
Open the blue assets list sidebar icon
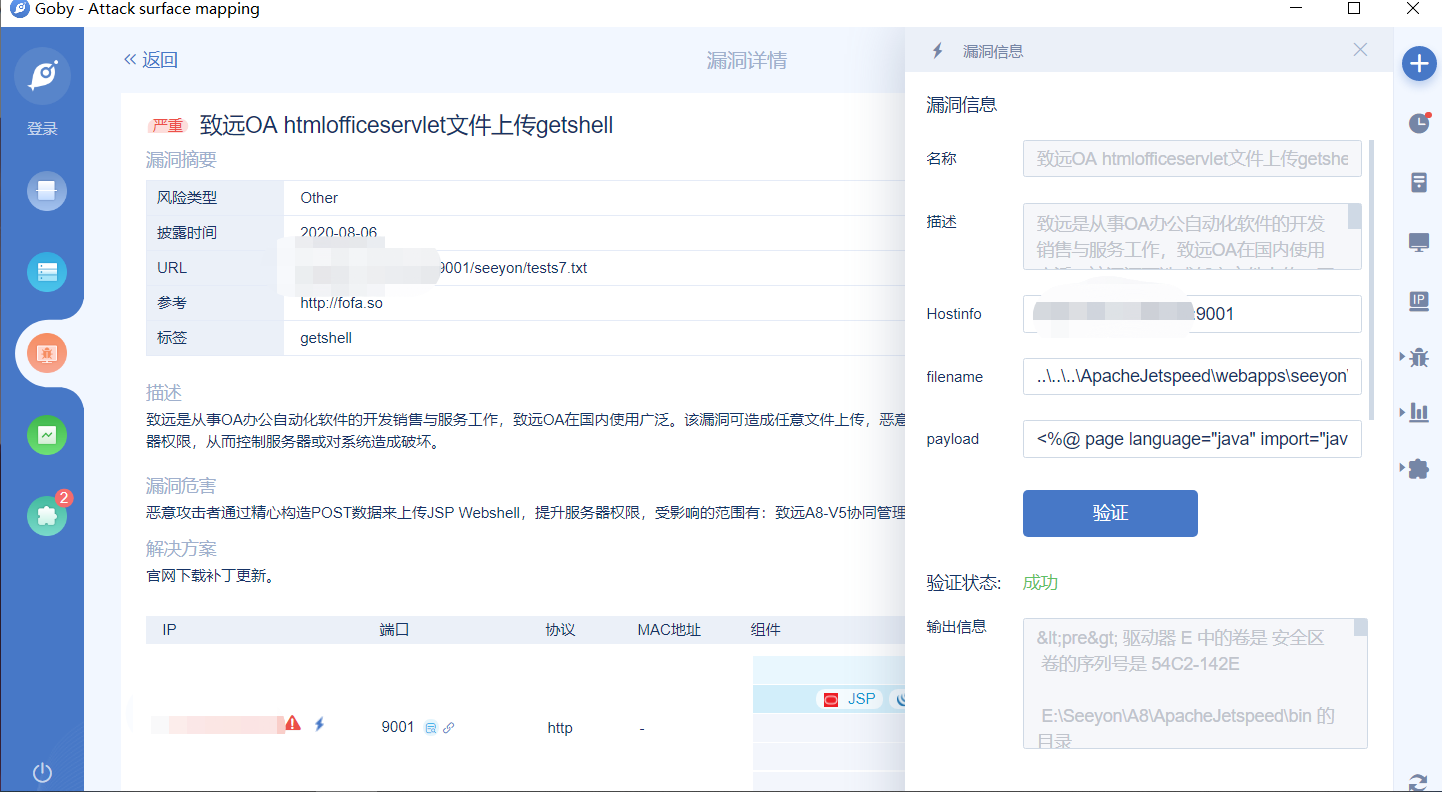[x=47, y=271]
